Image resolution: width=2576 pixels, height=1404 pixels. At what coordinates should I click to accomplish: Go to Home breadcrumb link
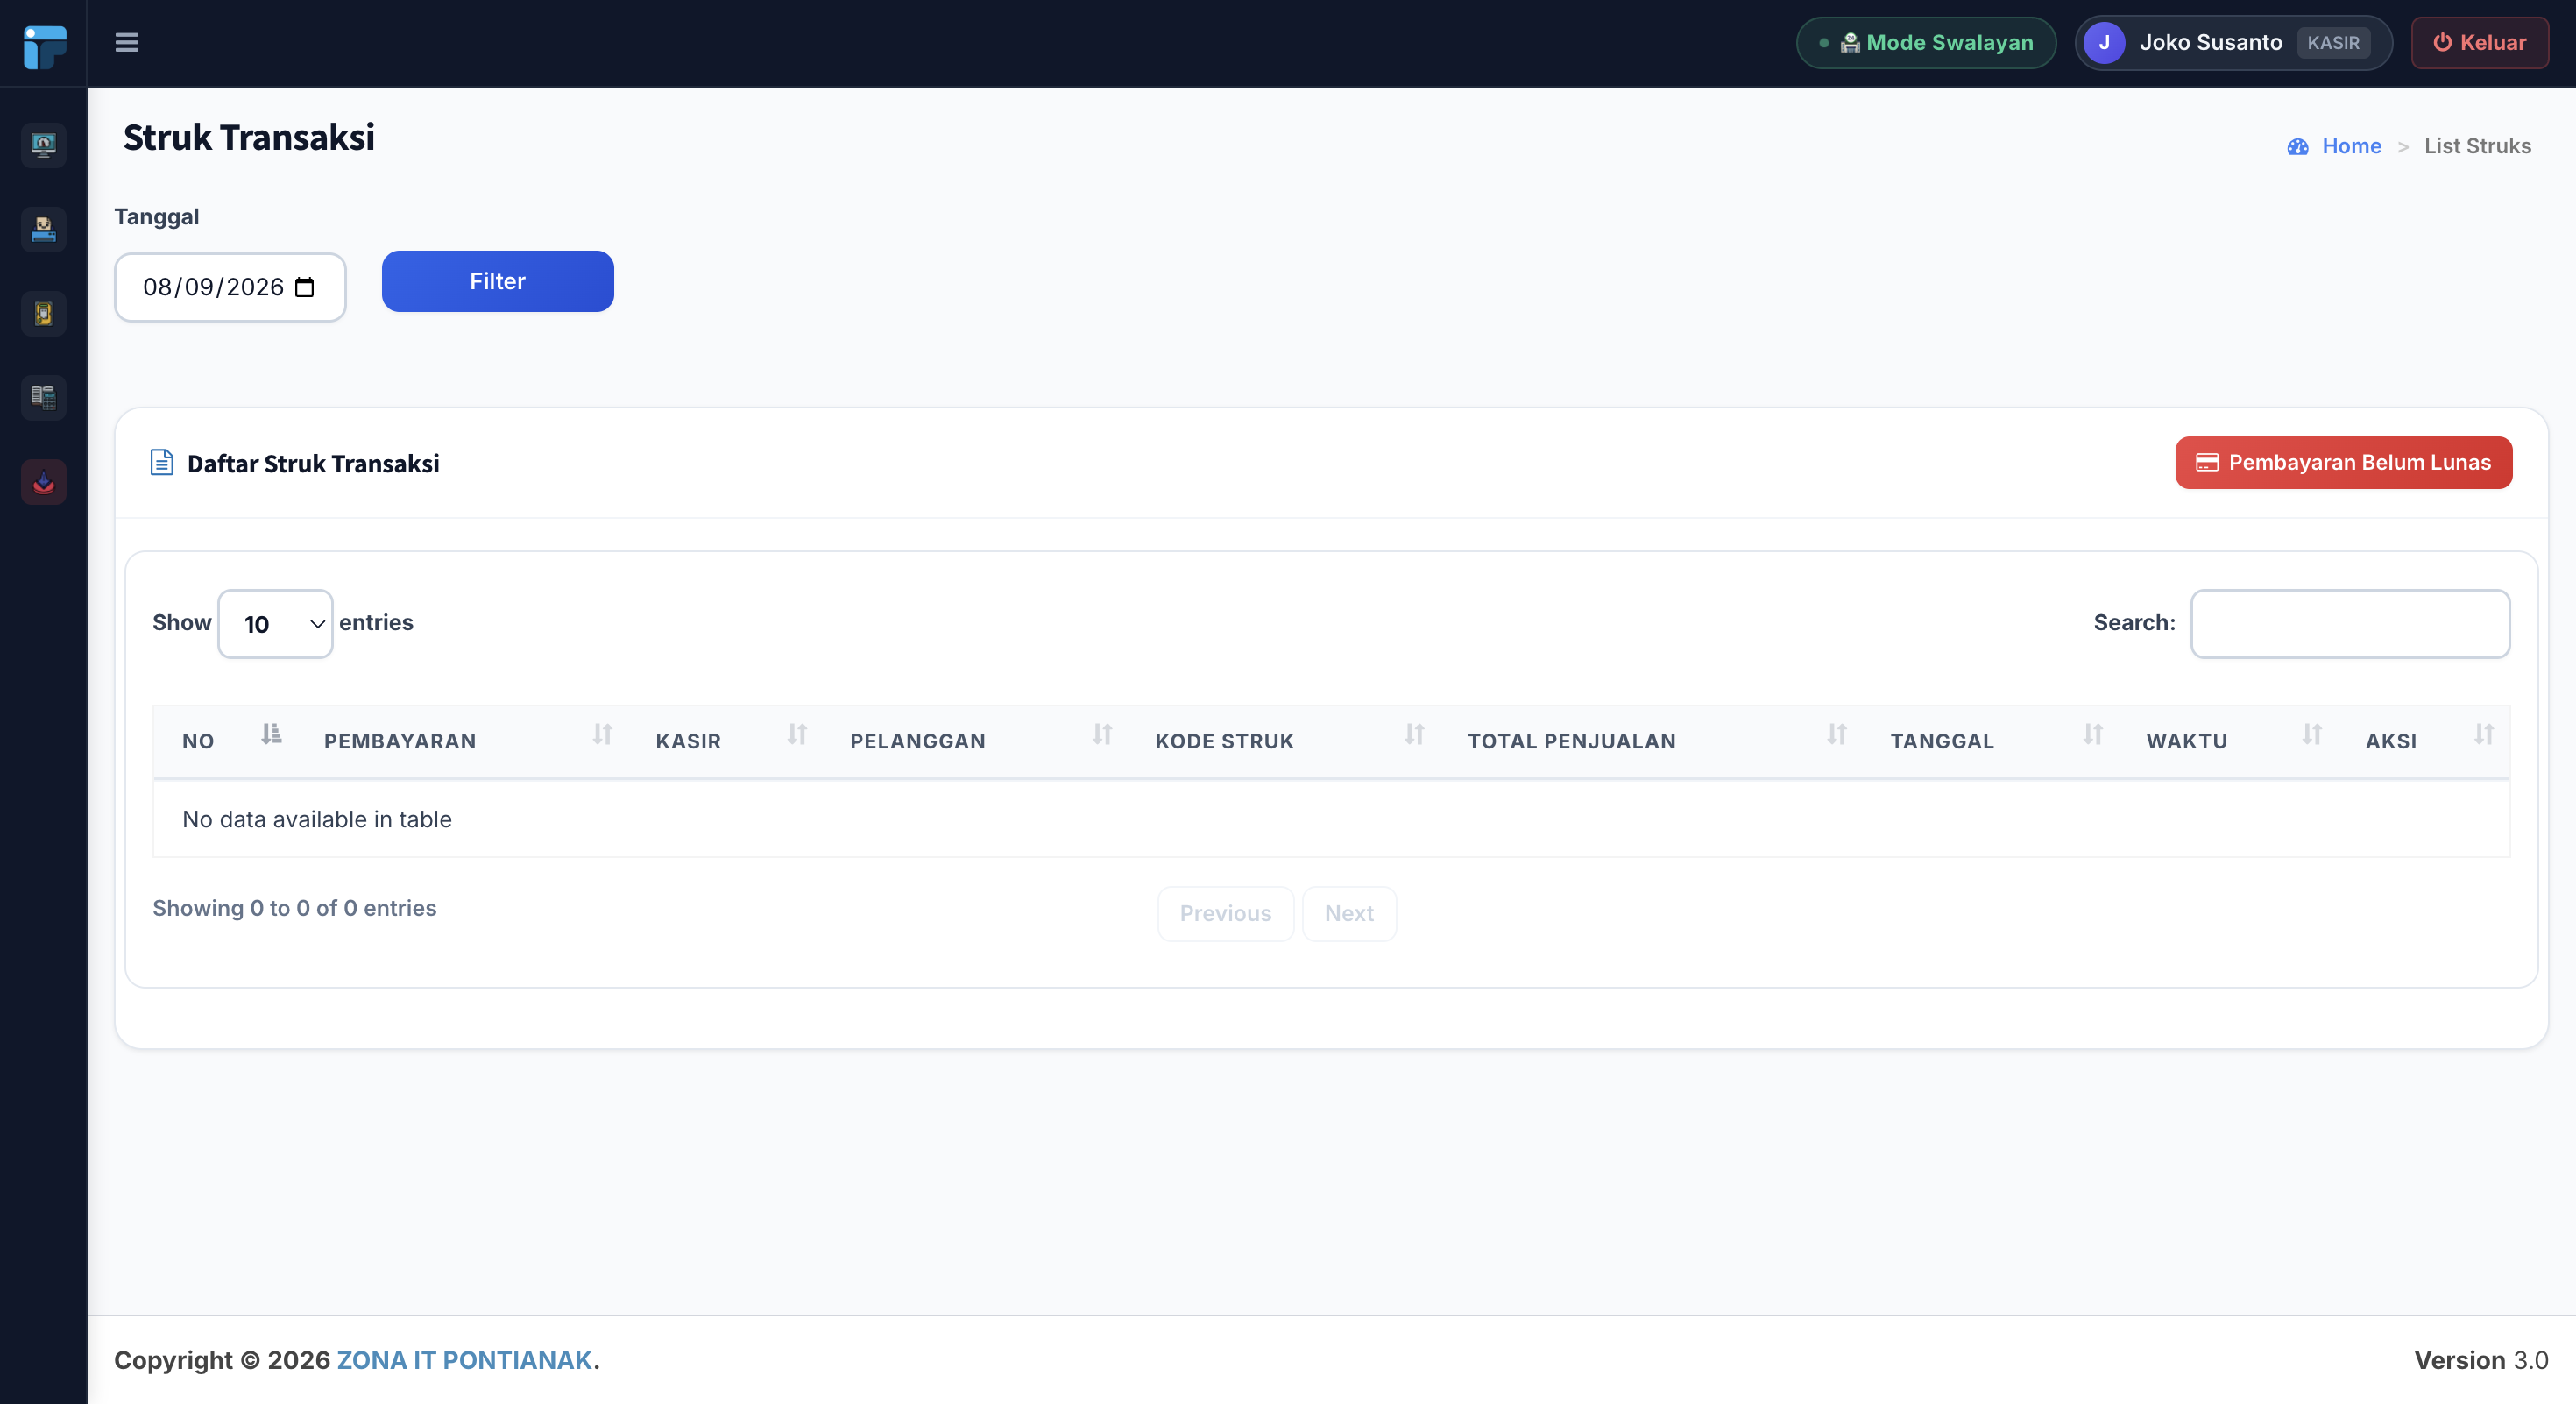(x=2351, y=146)
